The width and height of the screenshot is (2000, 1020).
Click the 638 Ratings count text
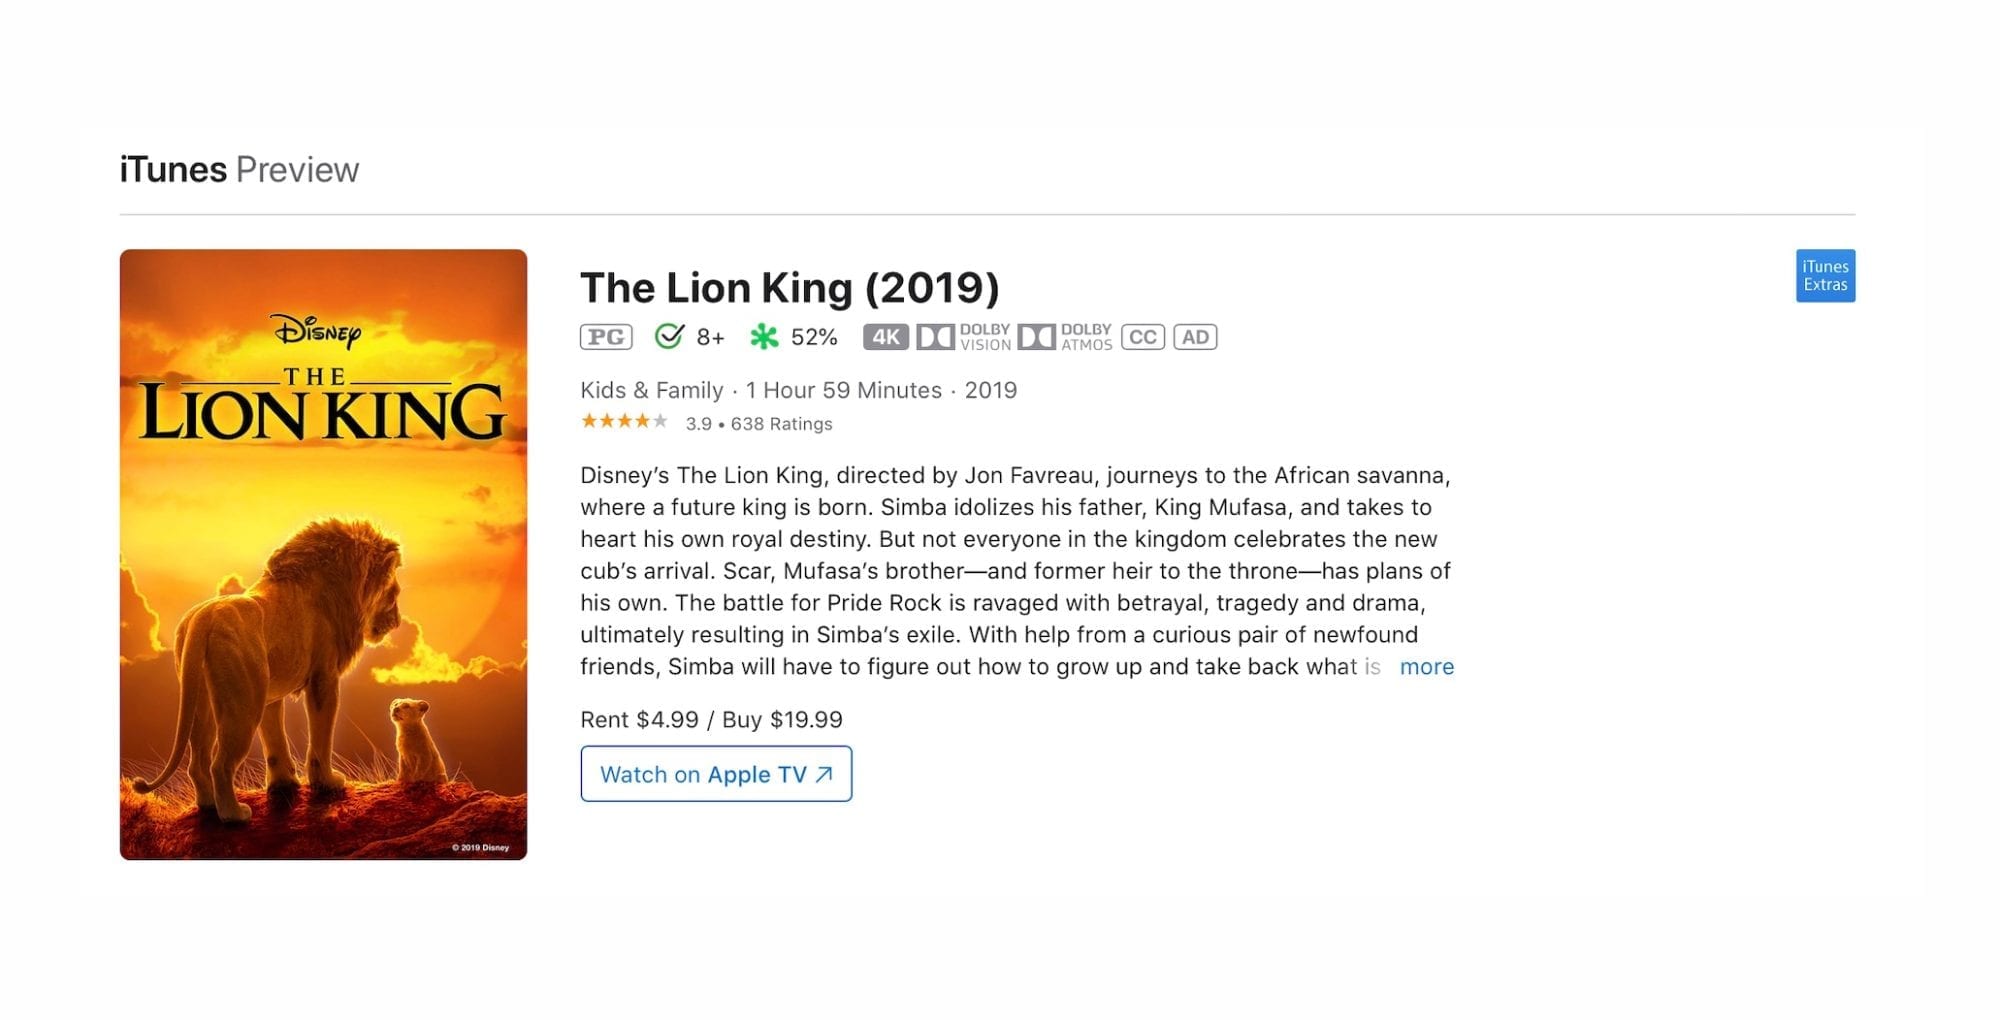tap(781, 424)
